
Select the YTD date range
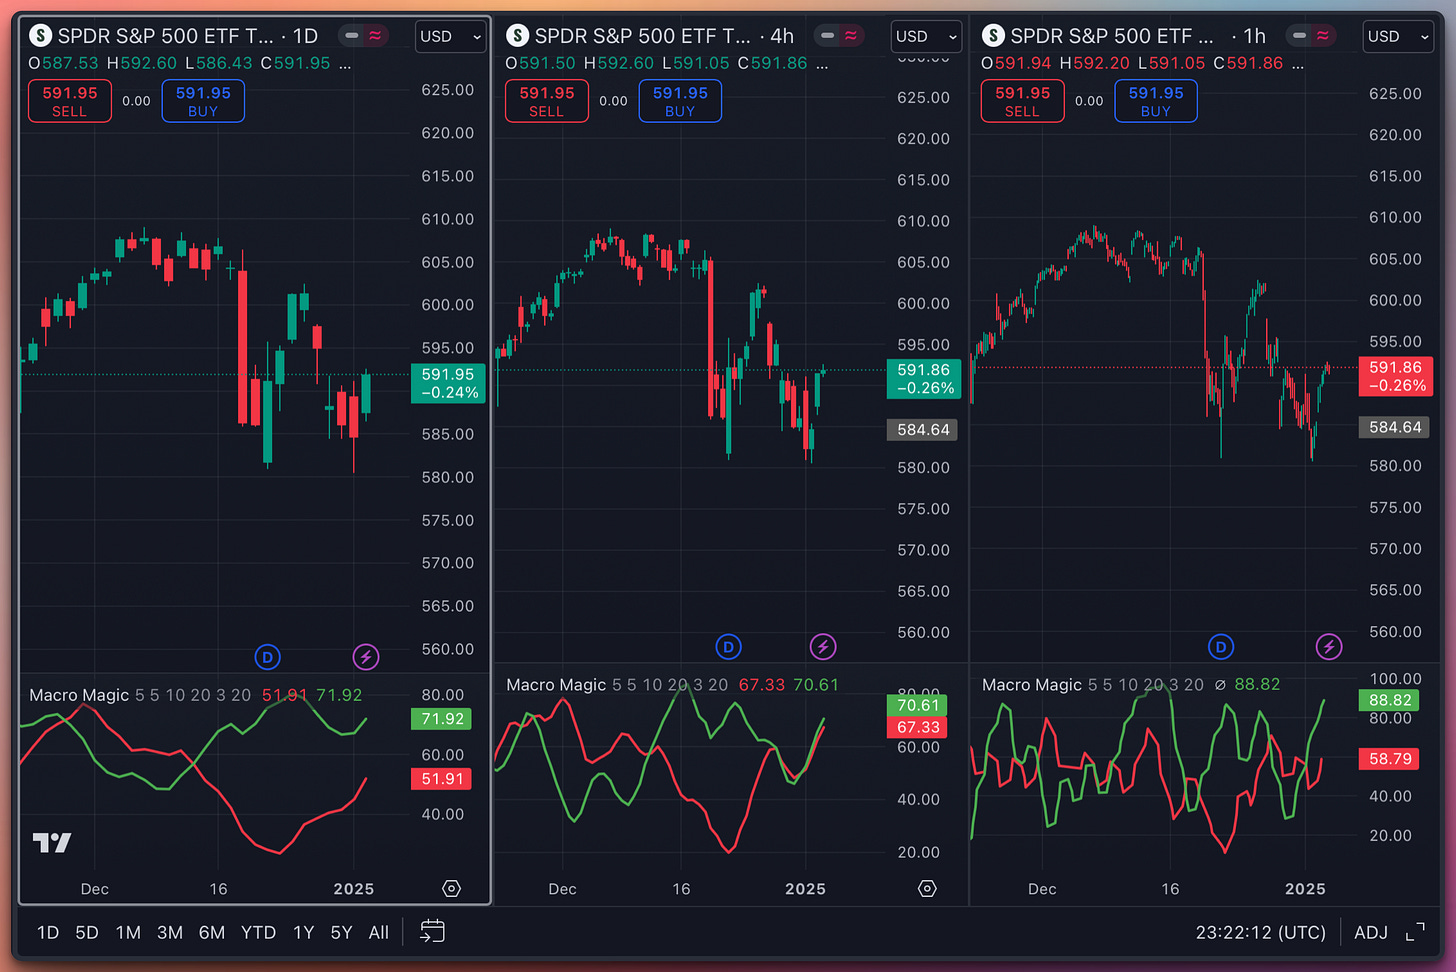click(258, 932)
